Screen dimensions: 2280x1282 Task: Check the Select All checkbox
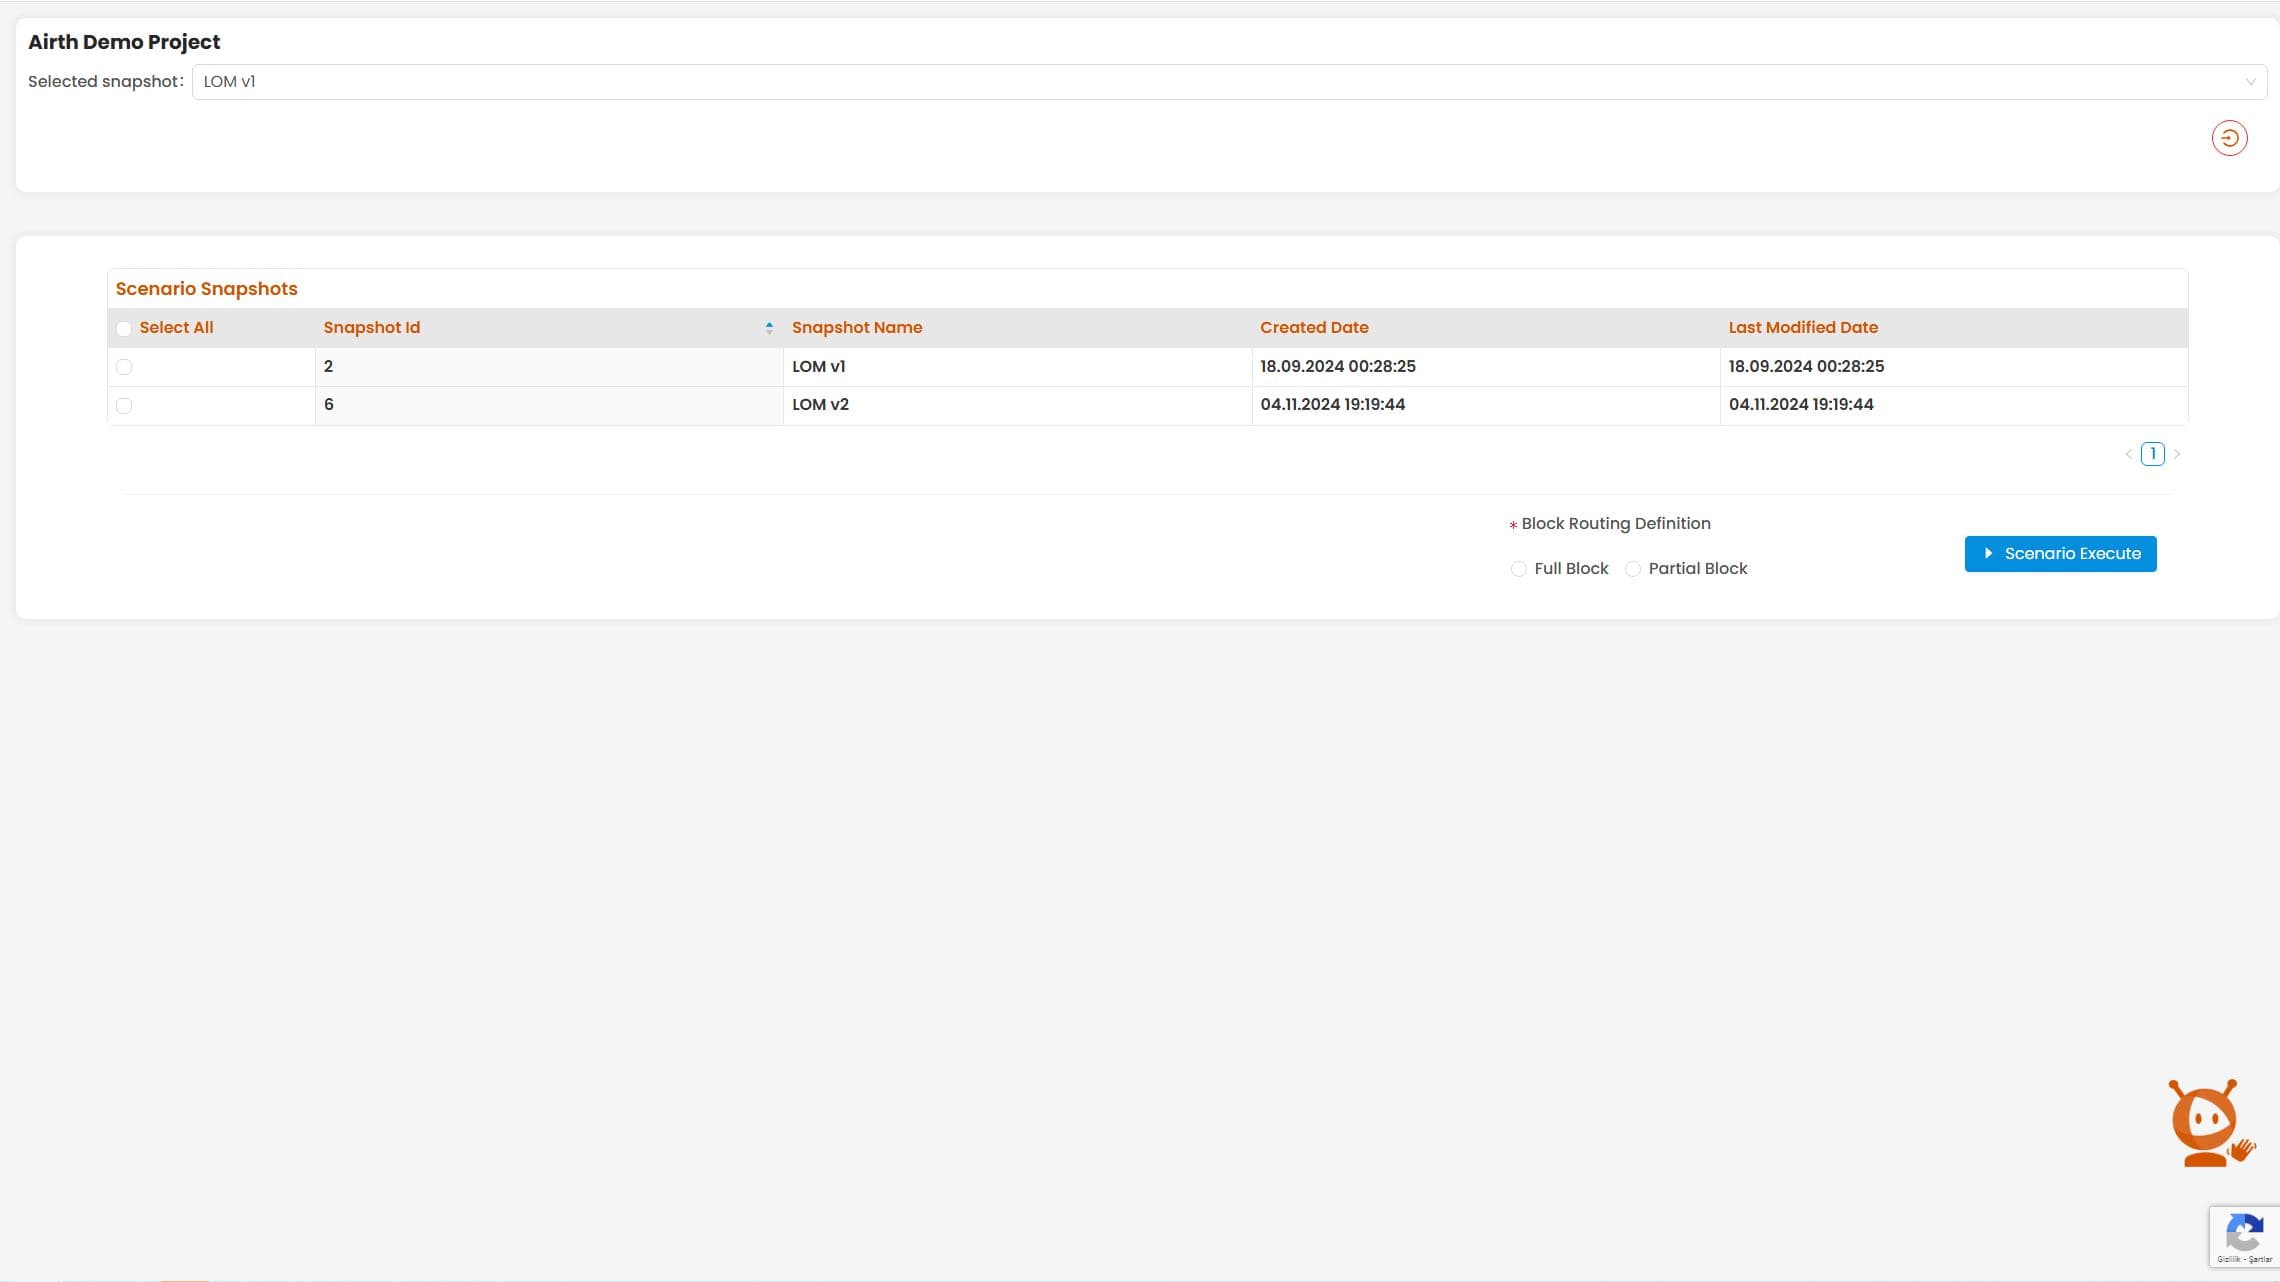click(124, 329)
